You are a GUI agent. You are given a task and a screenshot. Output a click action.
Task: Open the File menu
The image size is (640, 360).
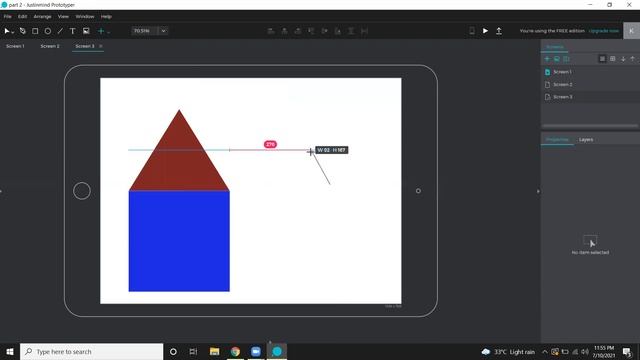[x=8, y=17]
